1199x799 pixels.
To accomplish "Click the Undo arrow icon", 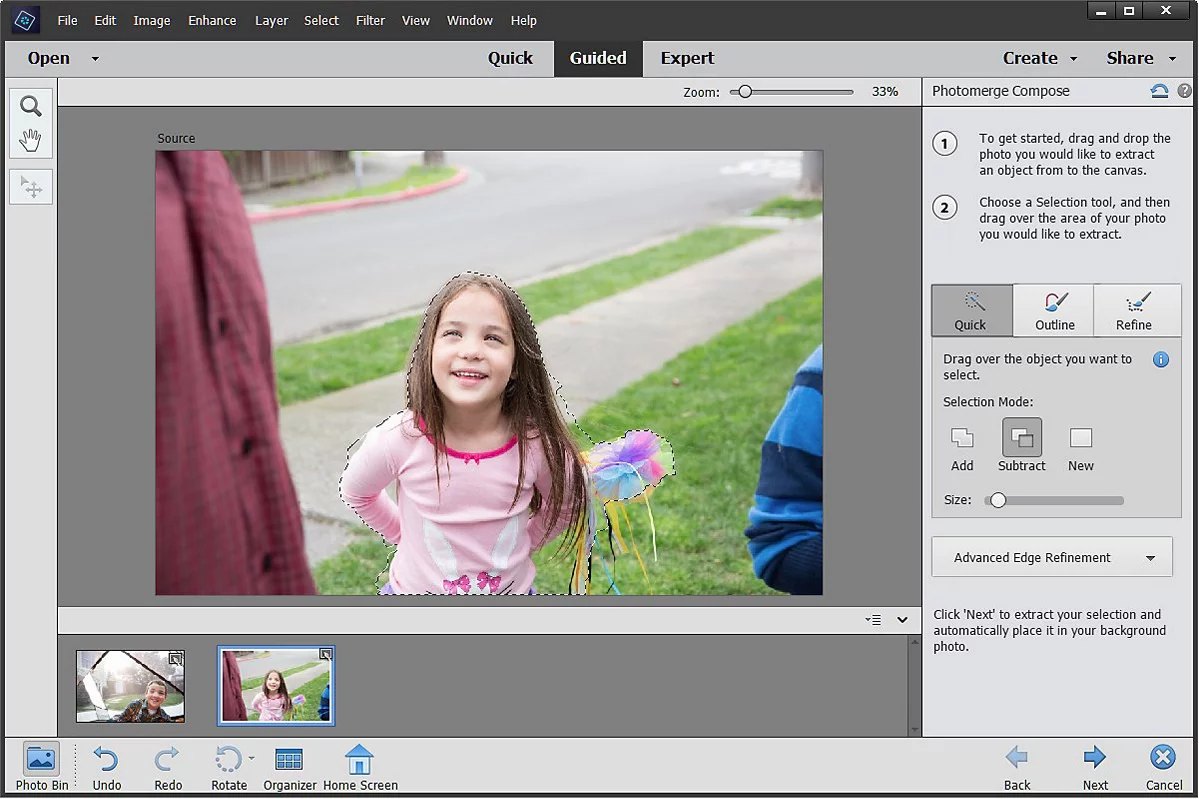I will [x=106, y=760].
